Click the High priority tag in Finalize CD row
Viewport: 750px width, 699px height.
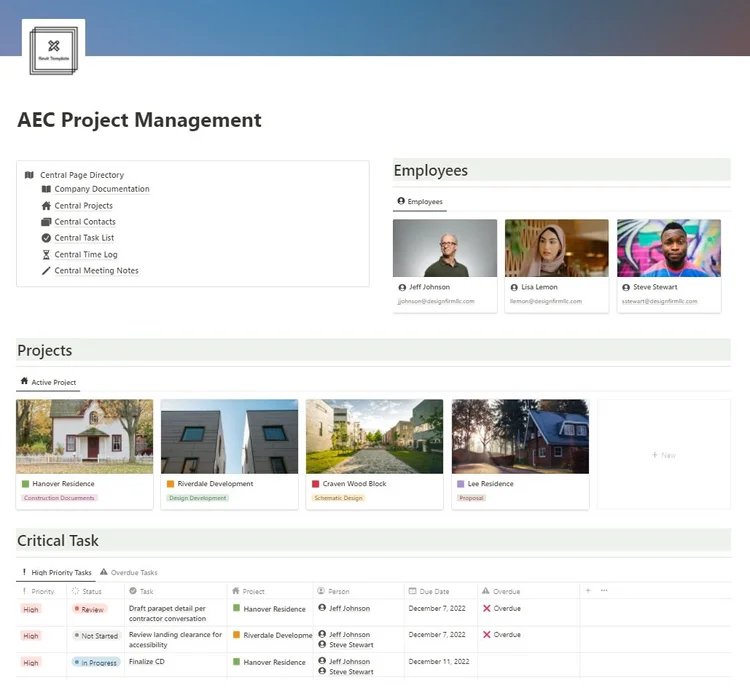click(31, 663)
